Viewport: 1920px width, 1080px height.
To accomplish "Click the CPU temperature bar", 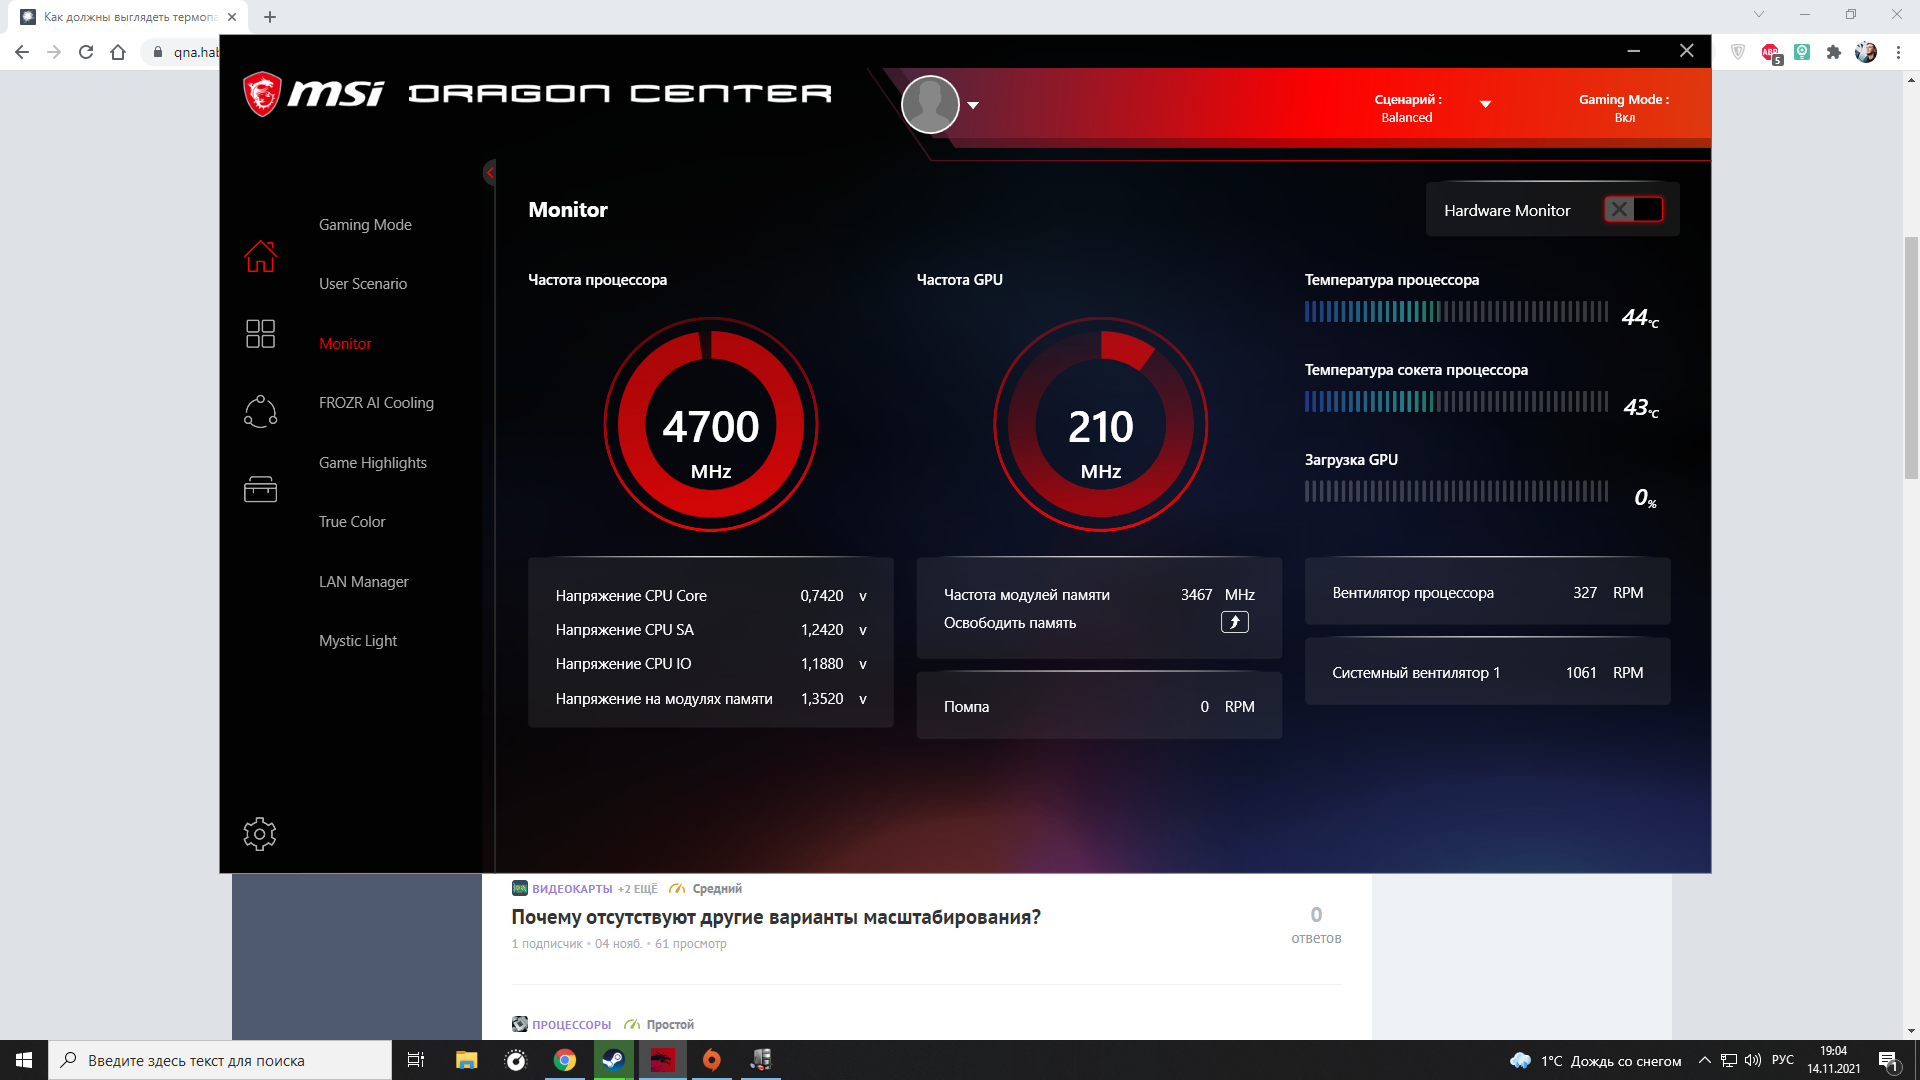I will pyautogui.click(x=1456, y=311).
